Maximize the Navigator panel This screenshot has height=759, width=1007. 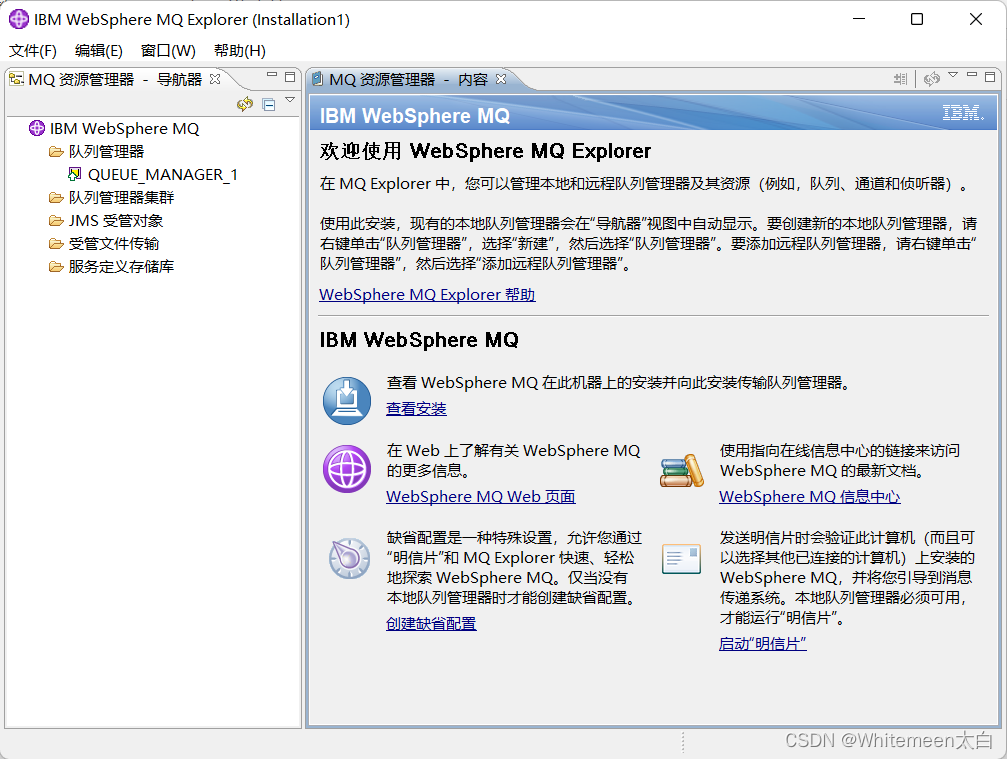click(290, 77)
